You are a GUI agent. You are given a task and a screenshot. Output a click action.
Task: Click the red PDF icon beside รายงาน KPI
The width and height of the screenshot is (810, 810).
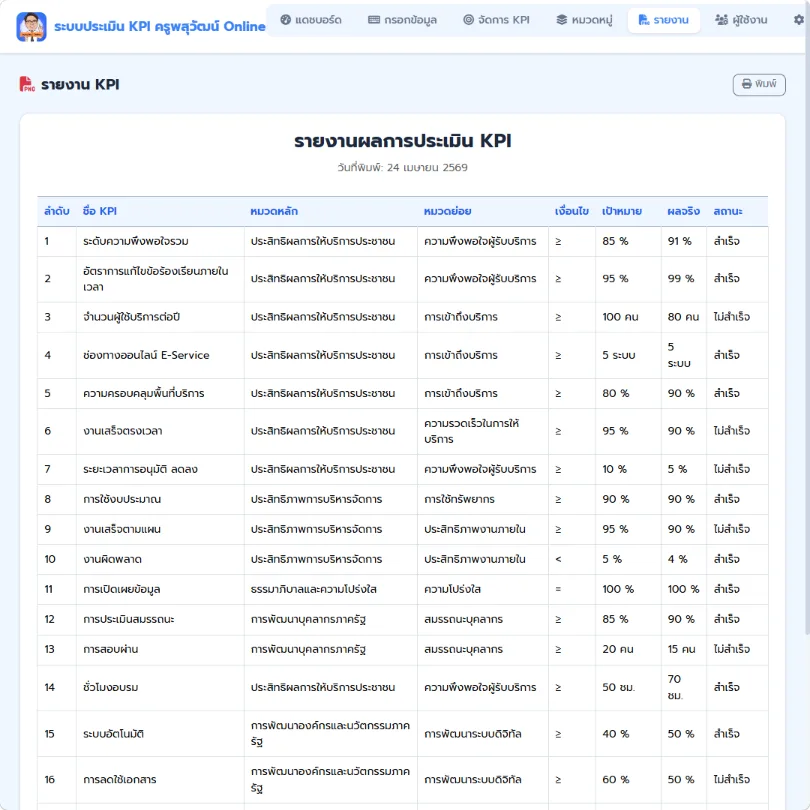coord(27,84)
